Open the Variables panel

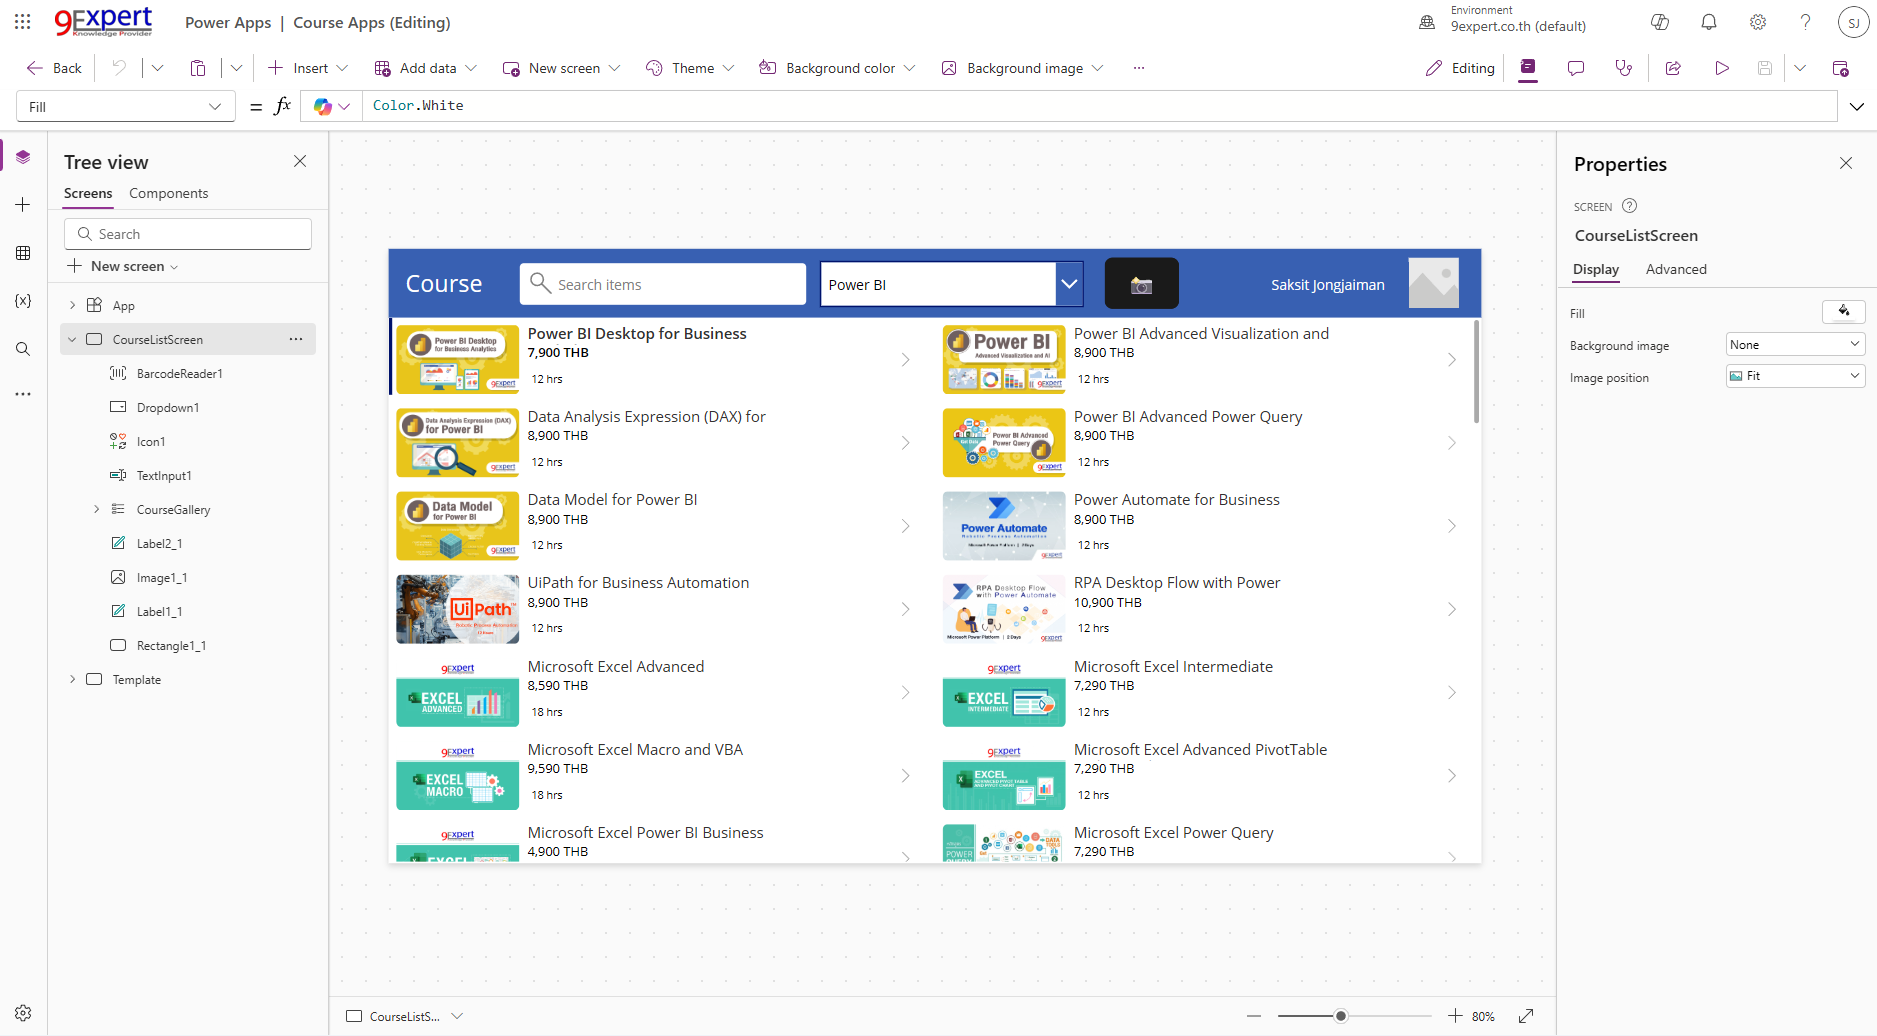tap(22, 300)
